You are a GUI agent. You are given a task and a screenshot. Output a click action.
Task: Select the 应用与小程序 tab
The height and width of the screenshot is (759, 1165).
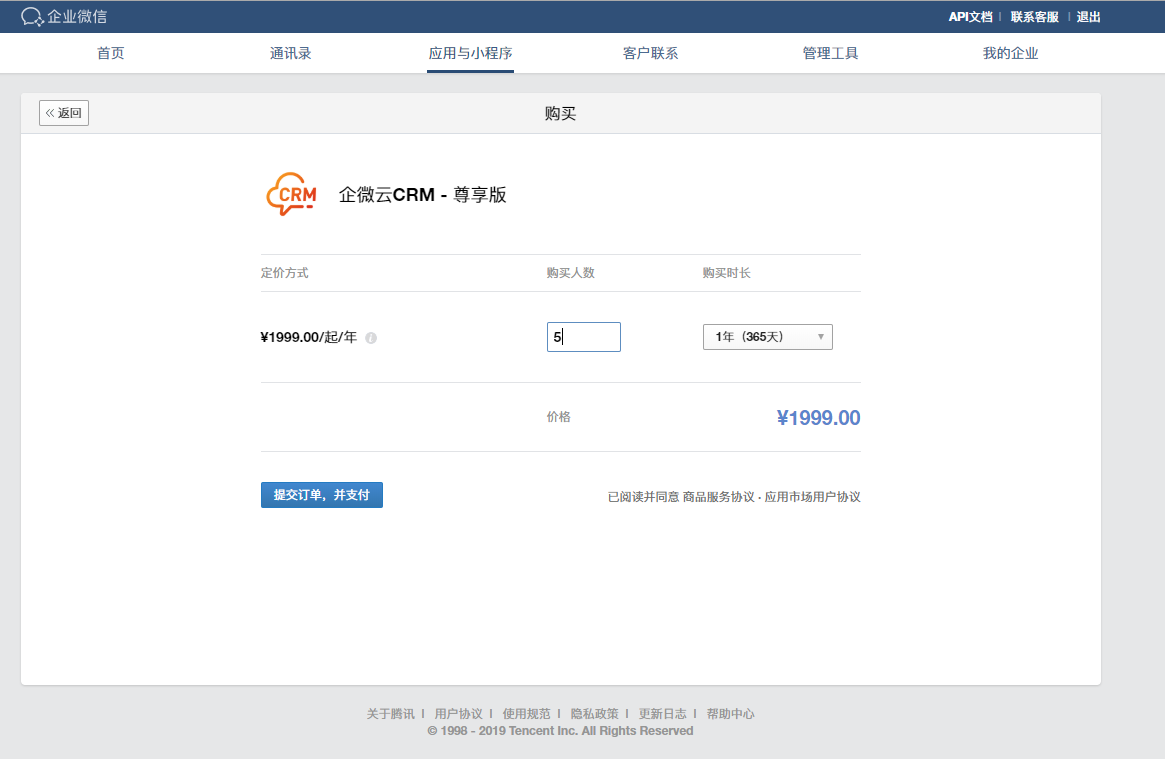click(470, 53)
